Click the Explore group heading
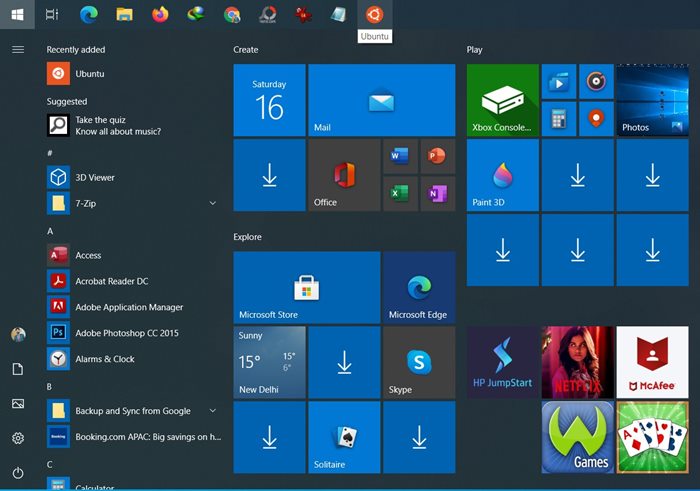This screenshot has height=491, width=700. click(247, 237)
